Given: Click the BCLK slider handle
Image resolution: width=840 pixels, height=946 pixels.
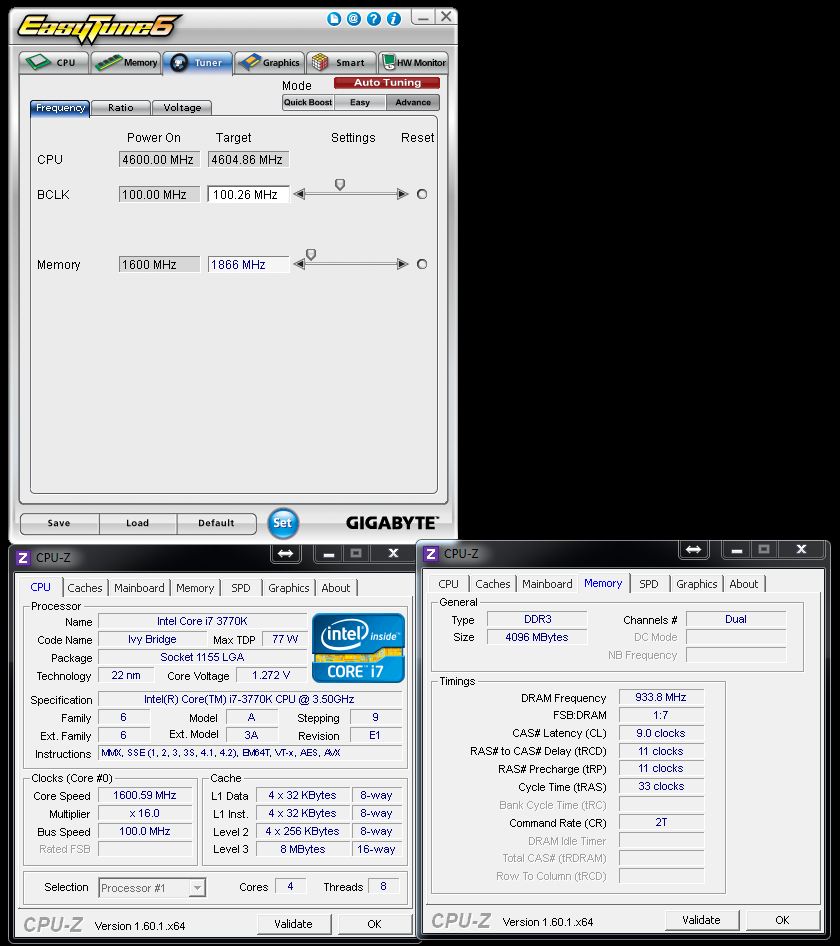Looking at the screenshot, I should coord(340,184).
